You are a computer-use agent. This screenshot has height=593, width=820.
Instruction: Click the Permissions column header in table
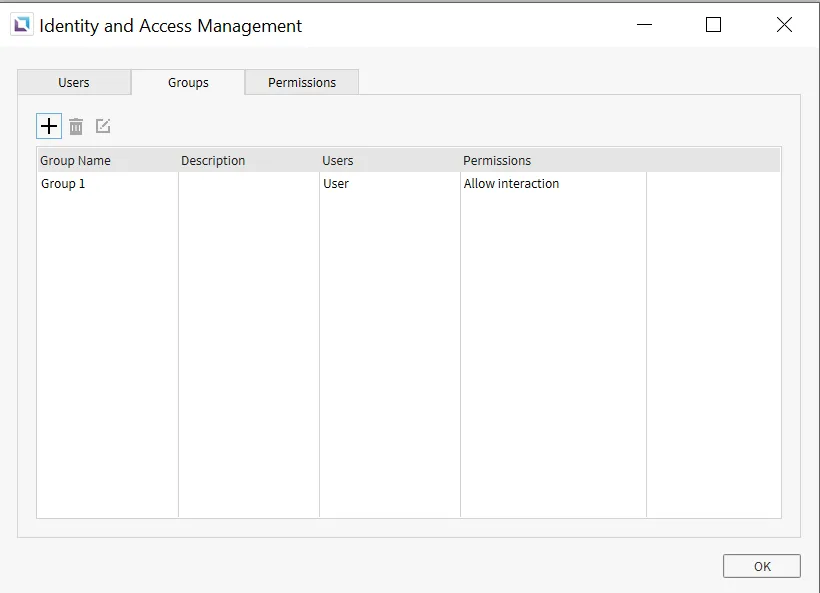point(497,160)
